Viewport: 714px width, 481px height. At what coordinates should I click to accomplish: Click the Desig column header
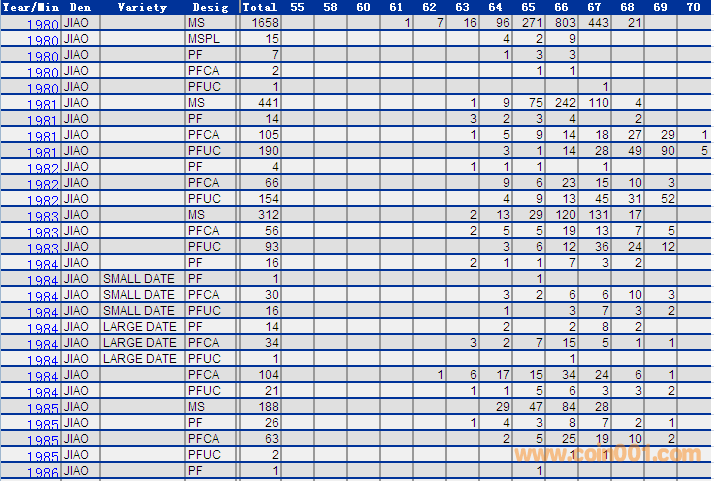[x=210, y=7]
